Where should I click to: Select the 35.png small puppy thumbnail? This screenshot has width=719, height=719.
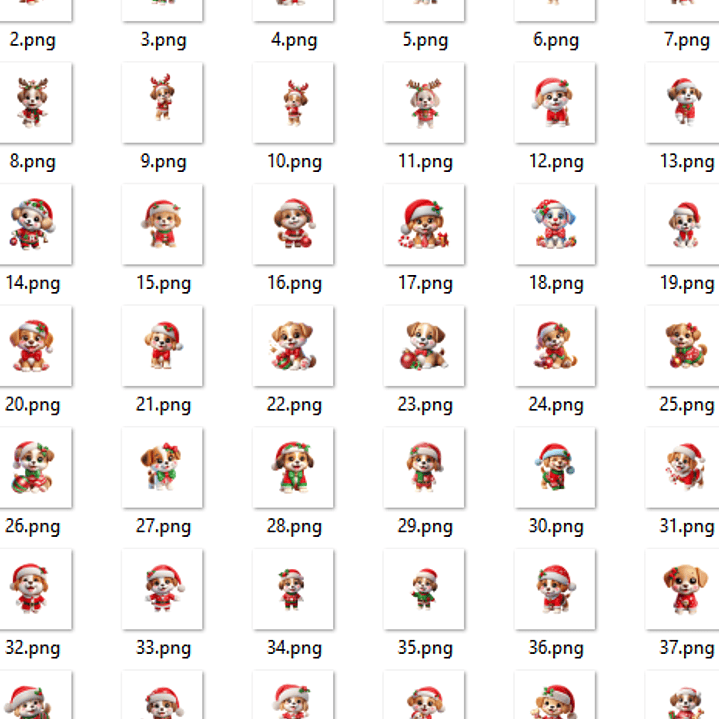point(424,589)
